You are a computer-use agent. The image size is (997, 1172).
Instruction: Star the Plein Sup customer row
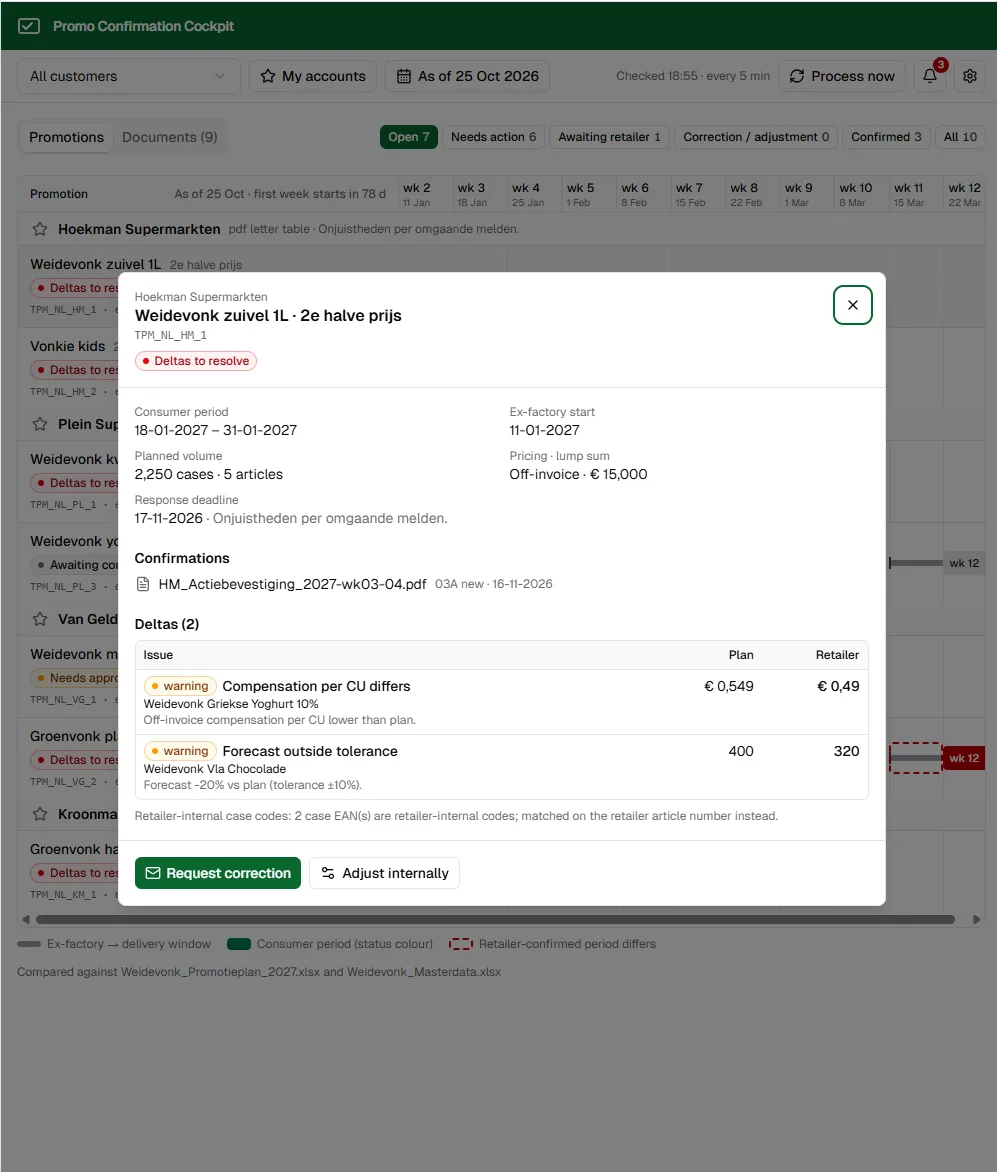tap(40, 425)
